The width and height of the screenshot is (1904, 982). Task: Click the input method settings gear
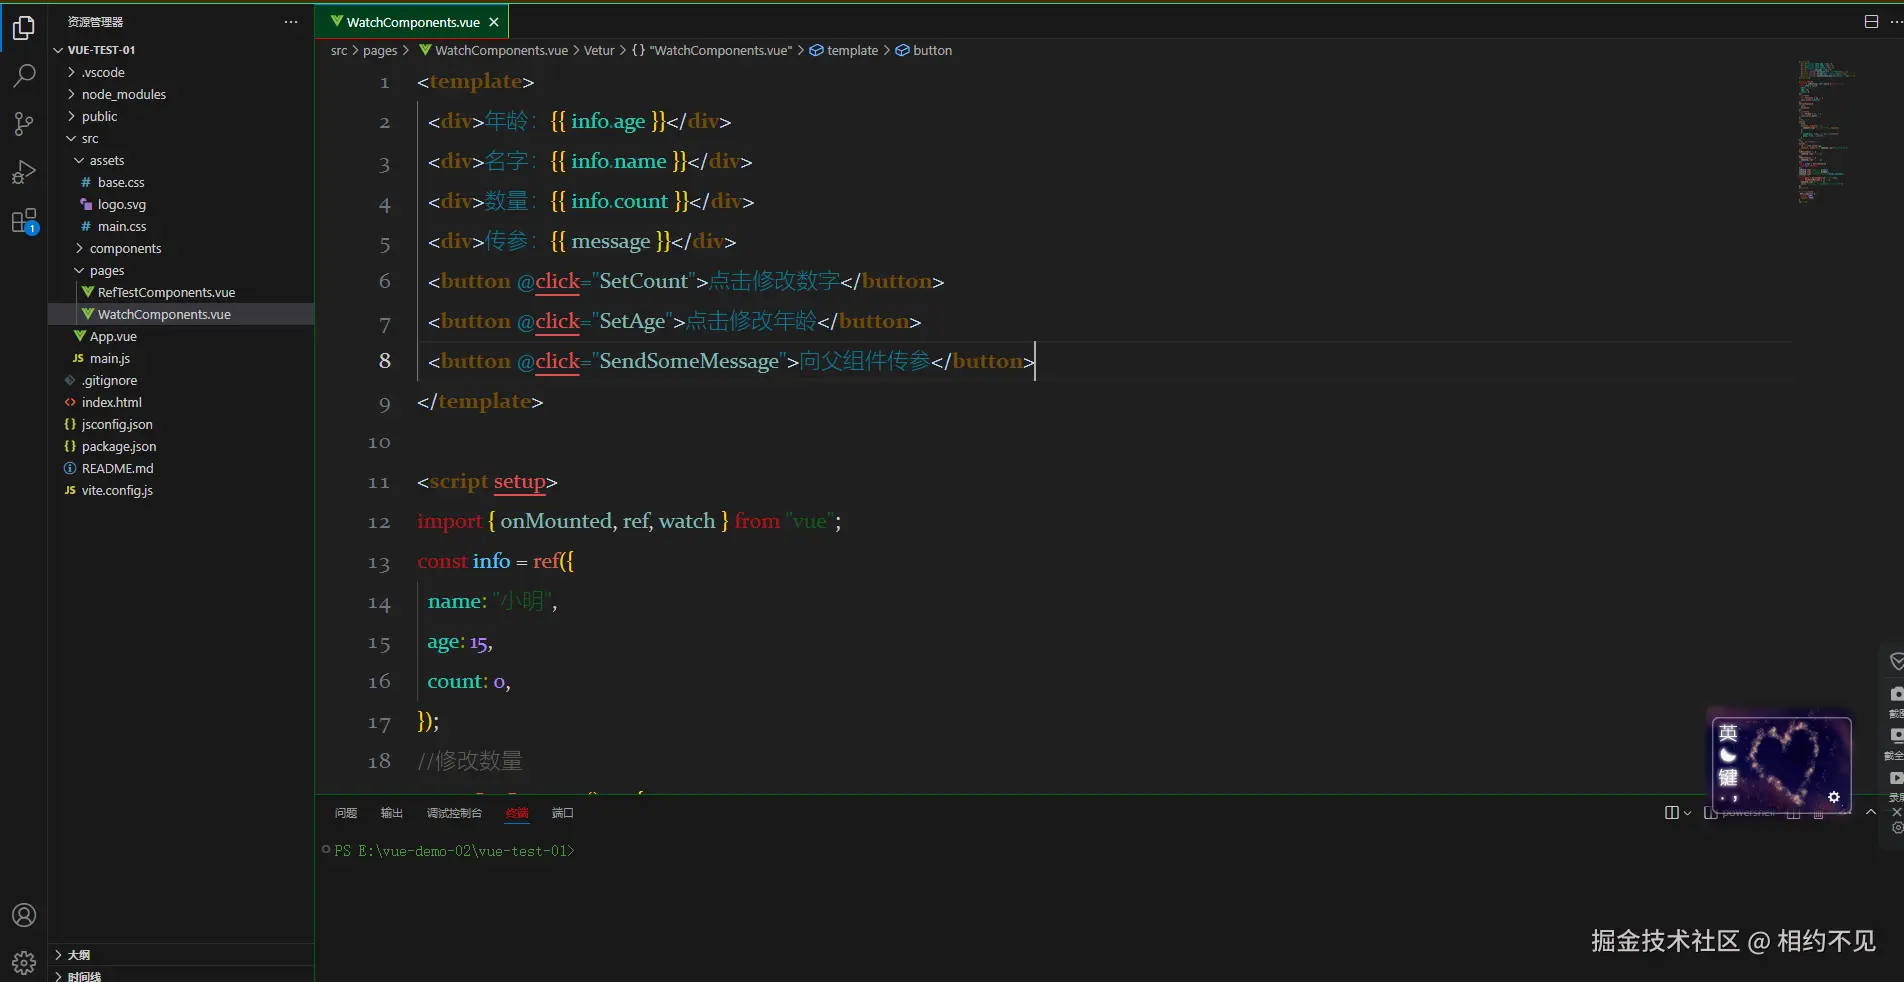pos(1833,797)
